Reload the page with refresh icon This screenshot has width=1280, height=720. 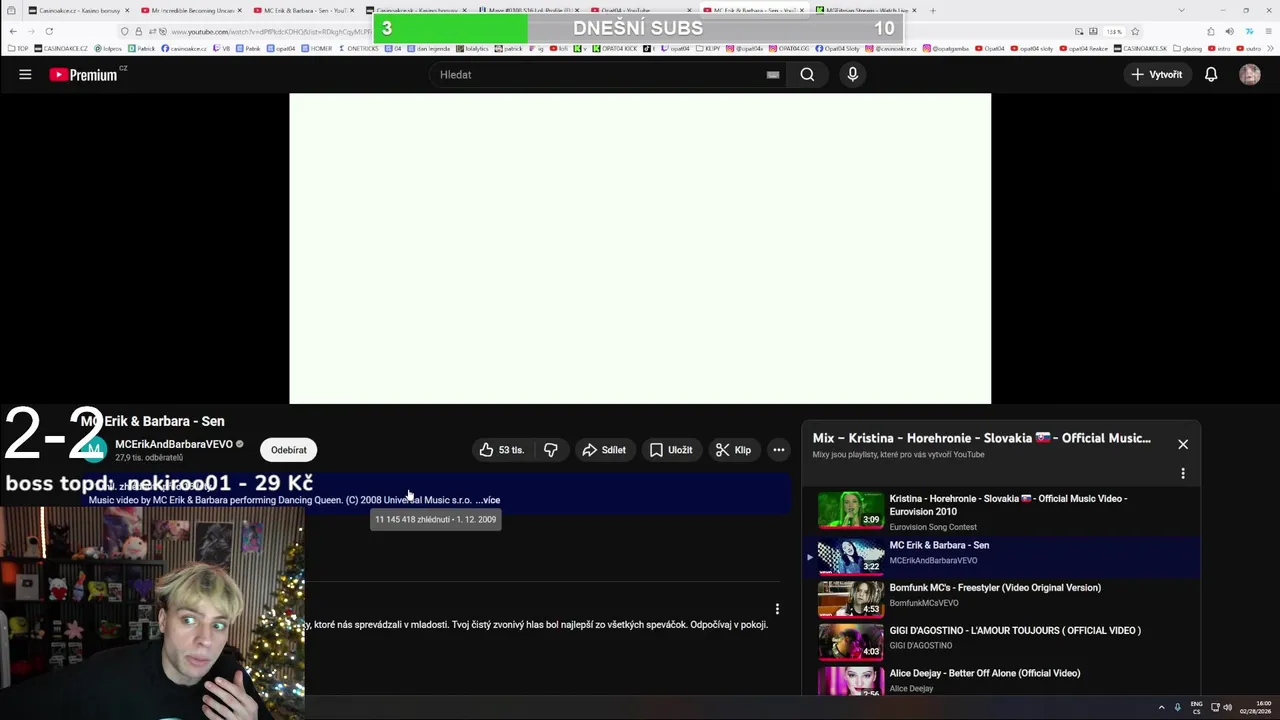pos(49,31)
